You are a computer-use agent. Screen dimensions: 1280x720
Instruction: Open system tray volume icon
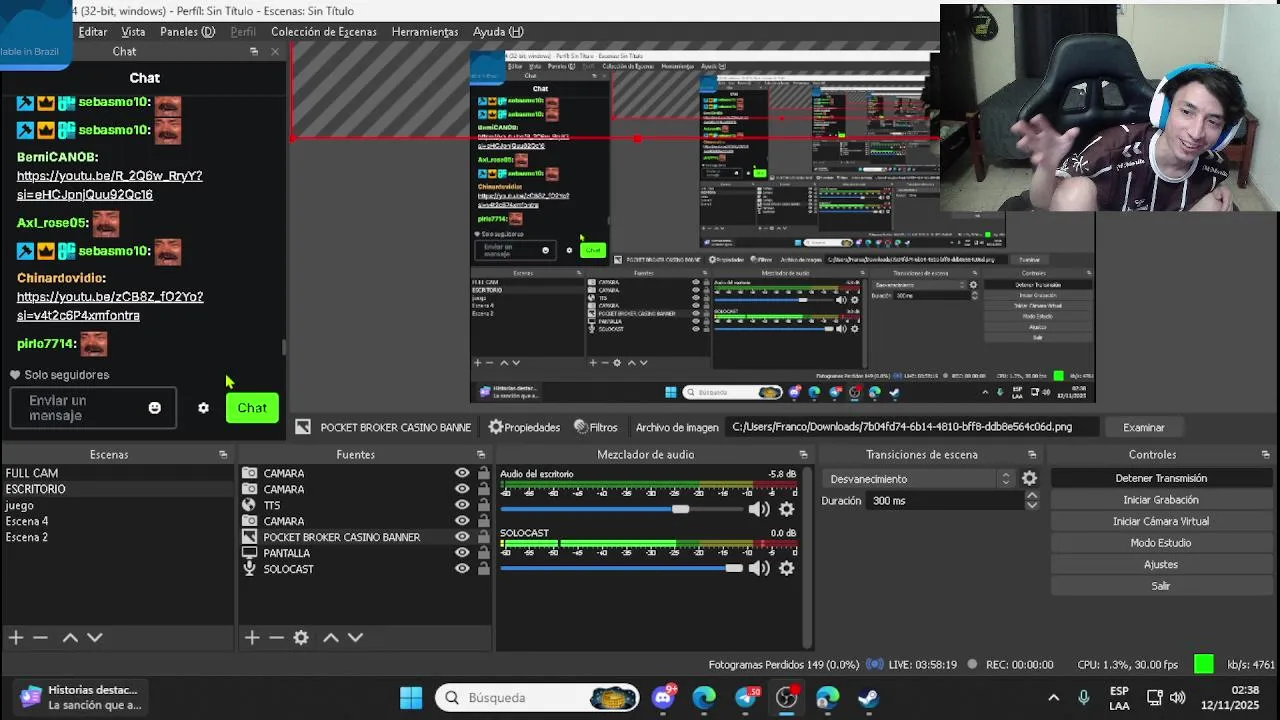click(1177, 697)
